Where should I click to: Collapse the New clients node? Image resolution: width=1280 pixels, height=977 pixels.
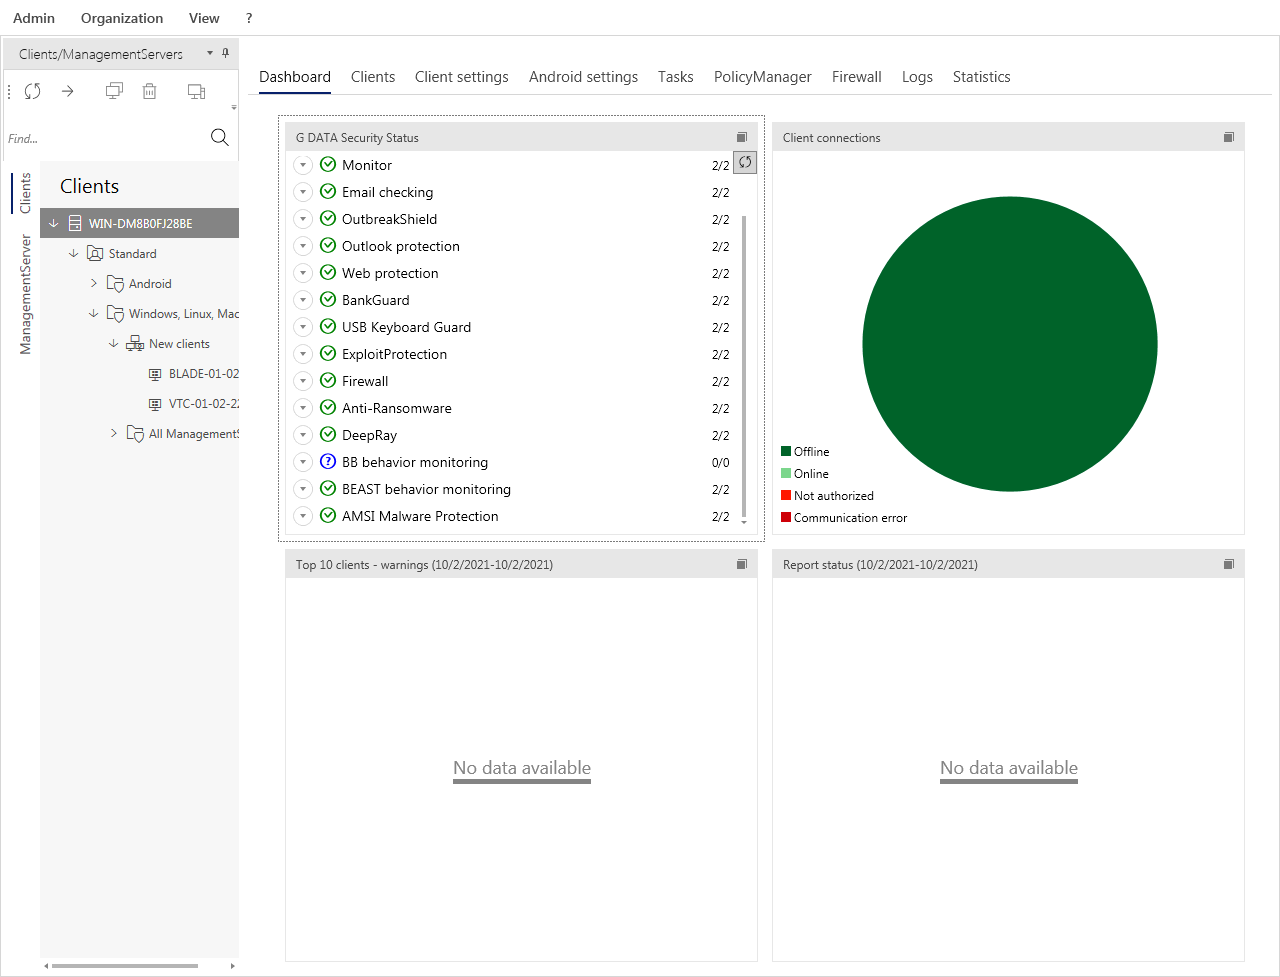pyautogui.click(x=114, y=344)
